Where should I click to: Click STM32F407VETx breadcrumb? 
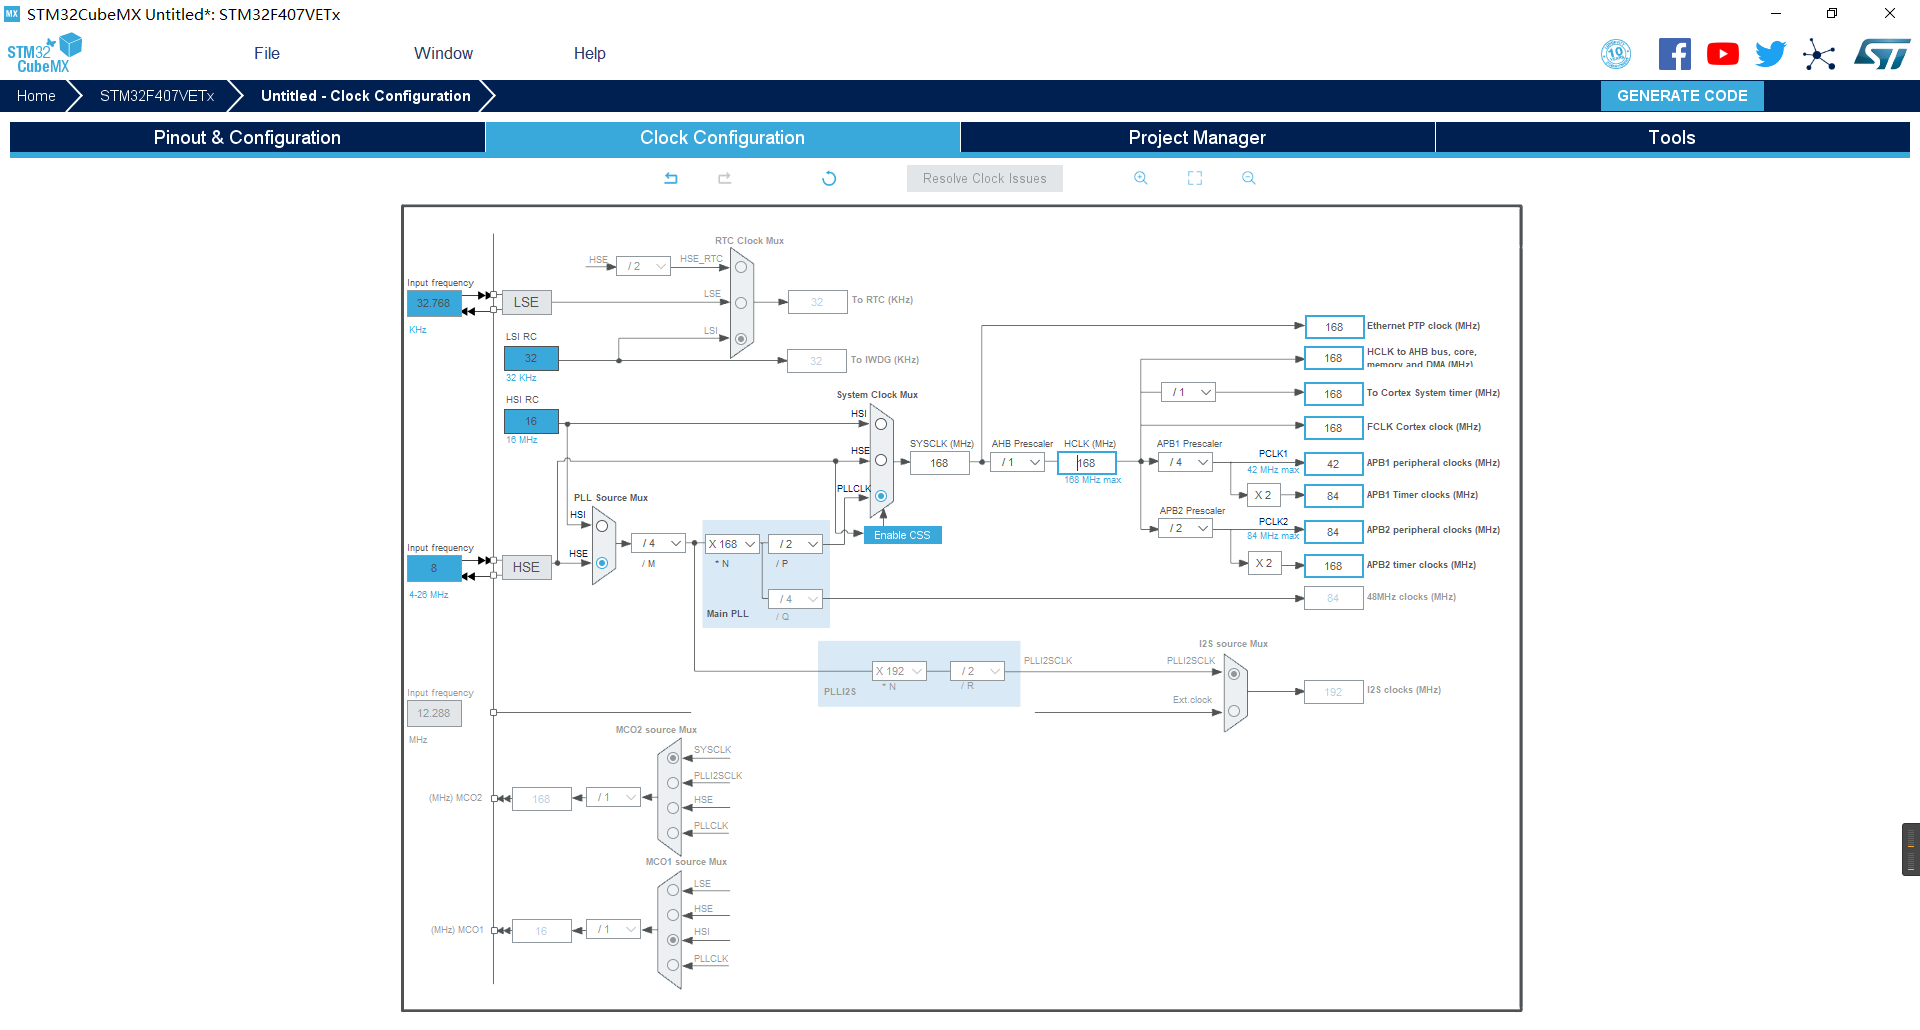click(x=157, y=96)
